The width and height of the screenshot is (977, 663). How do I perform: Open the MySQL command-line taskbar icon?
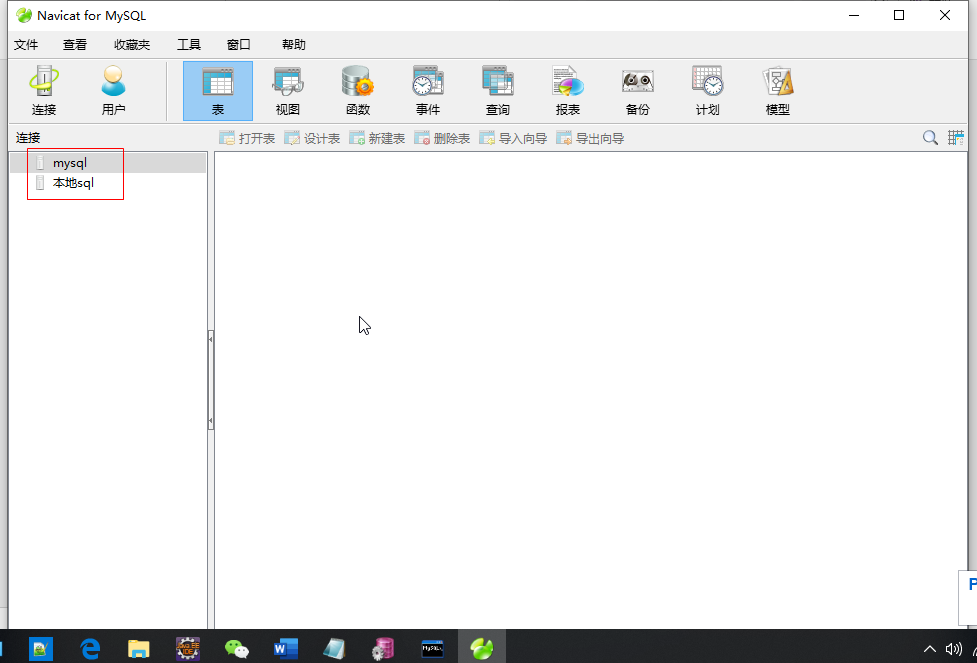[x=432, y=649]
